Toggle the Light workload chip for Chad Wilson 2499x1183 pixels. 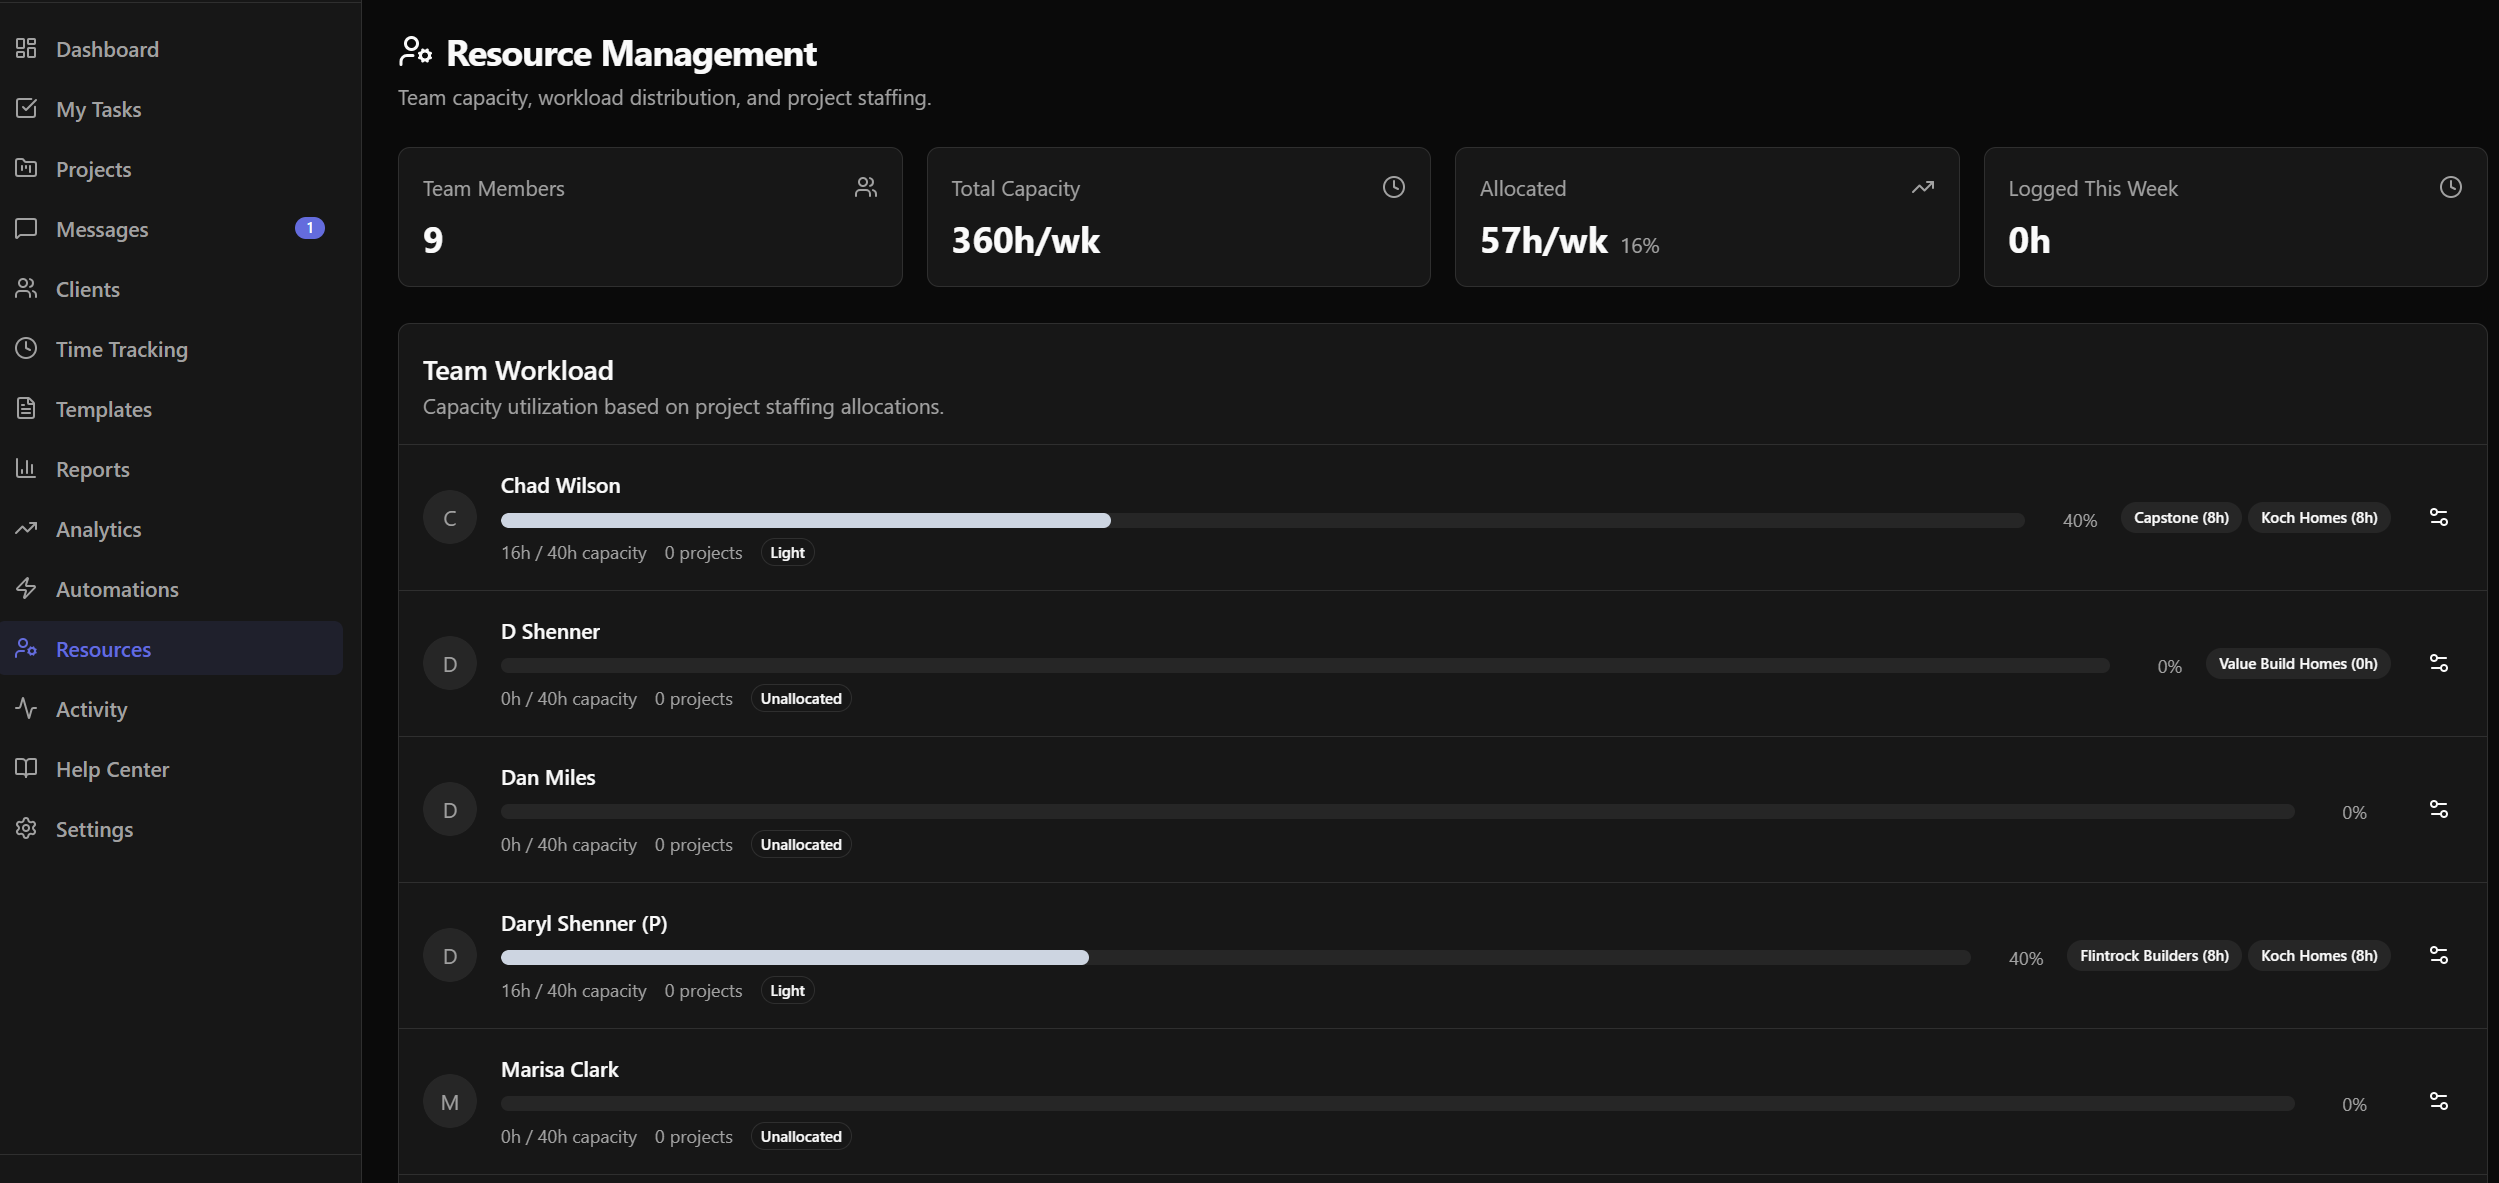click(786, 551)
